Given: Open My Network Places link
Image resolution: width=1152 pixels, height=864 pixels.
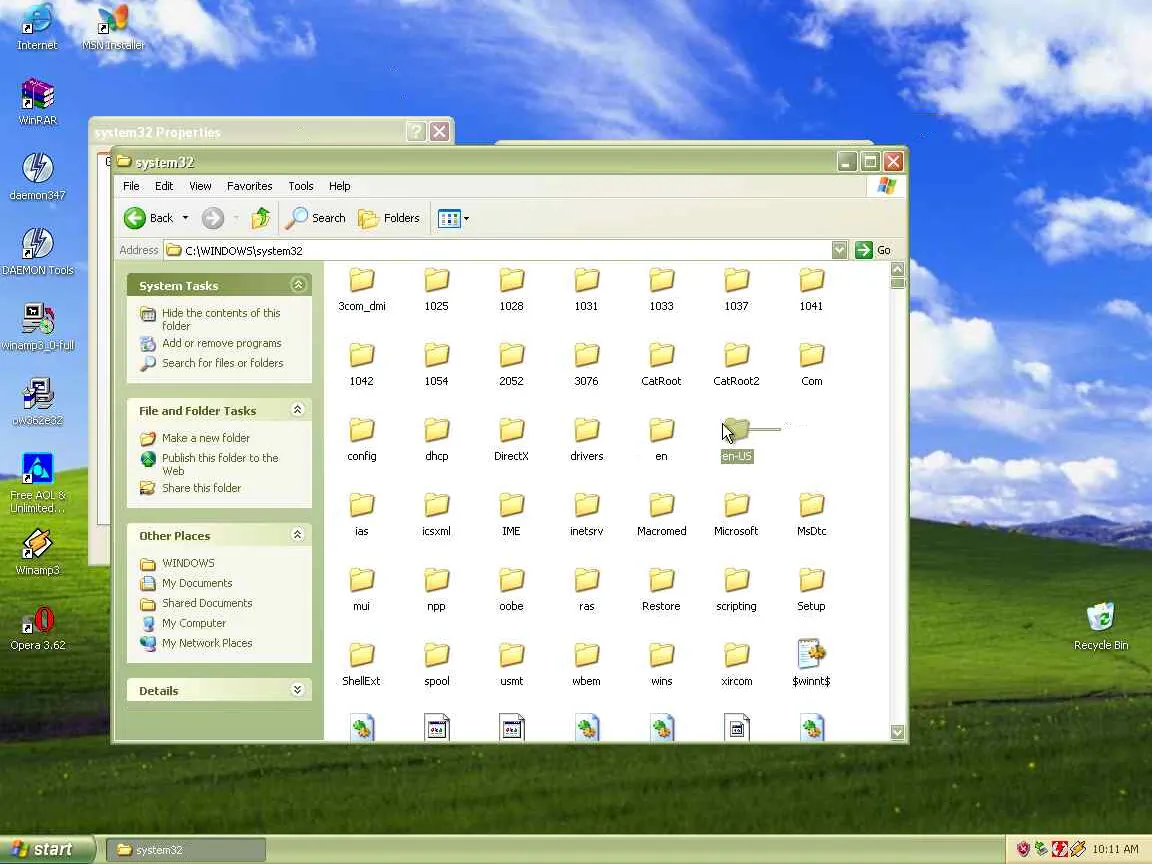Looking at the screenshot, I should point(207,643).
